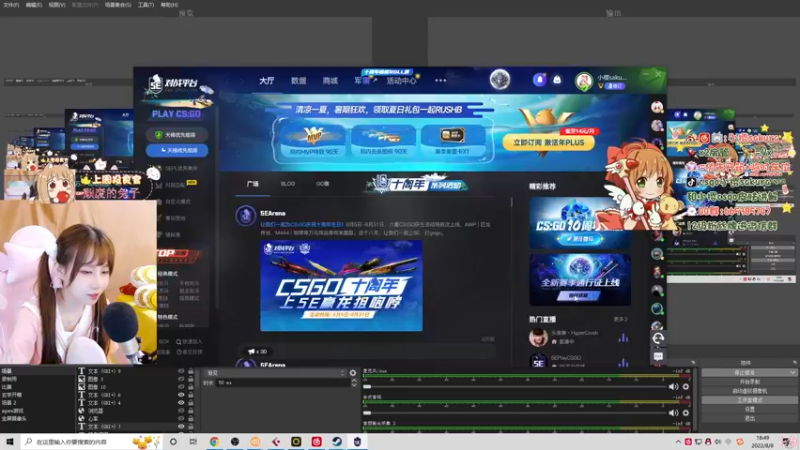
Task: Click the round moon emblem icon in 5E header
Action: click(x=499, y=80)
